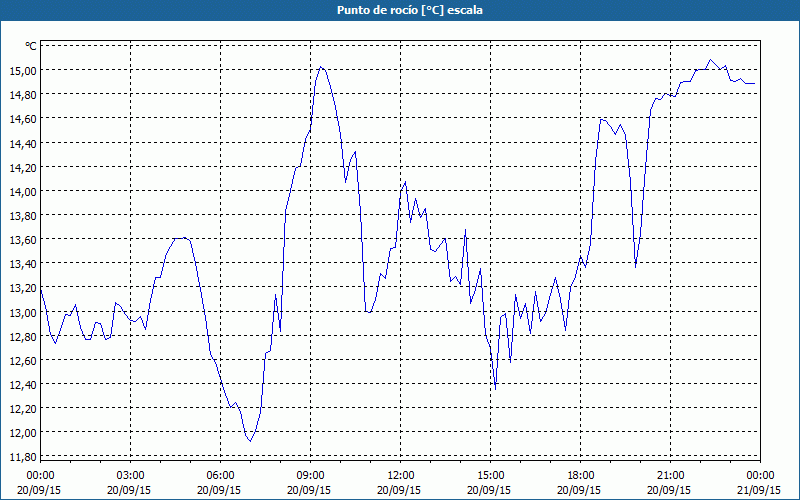The height and width of the screenshot is (500, 800).
Task: Select the 14,00 y-axis value
Action: point(23,192)
